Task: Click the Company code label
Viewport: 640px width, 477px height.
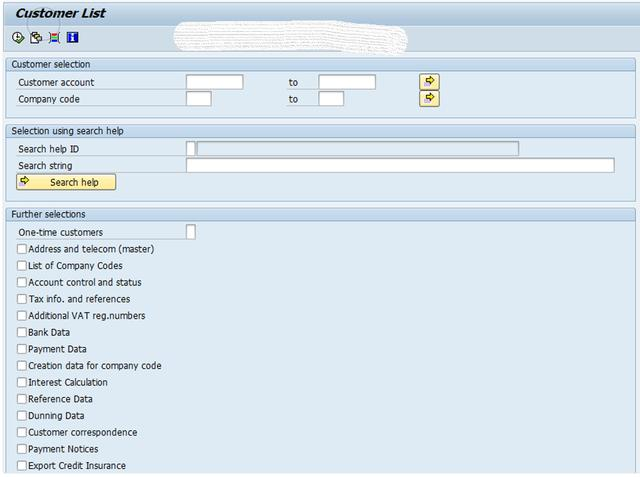Action: 49,99
